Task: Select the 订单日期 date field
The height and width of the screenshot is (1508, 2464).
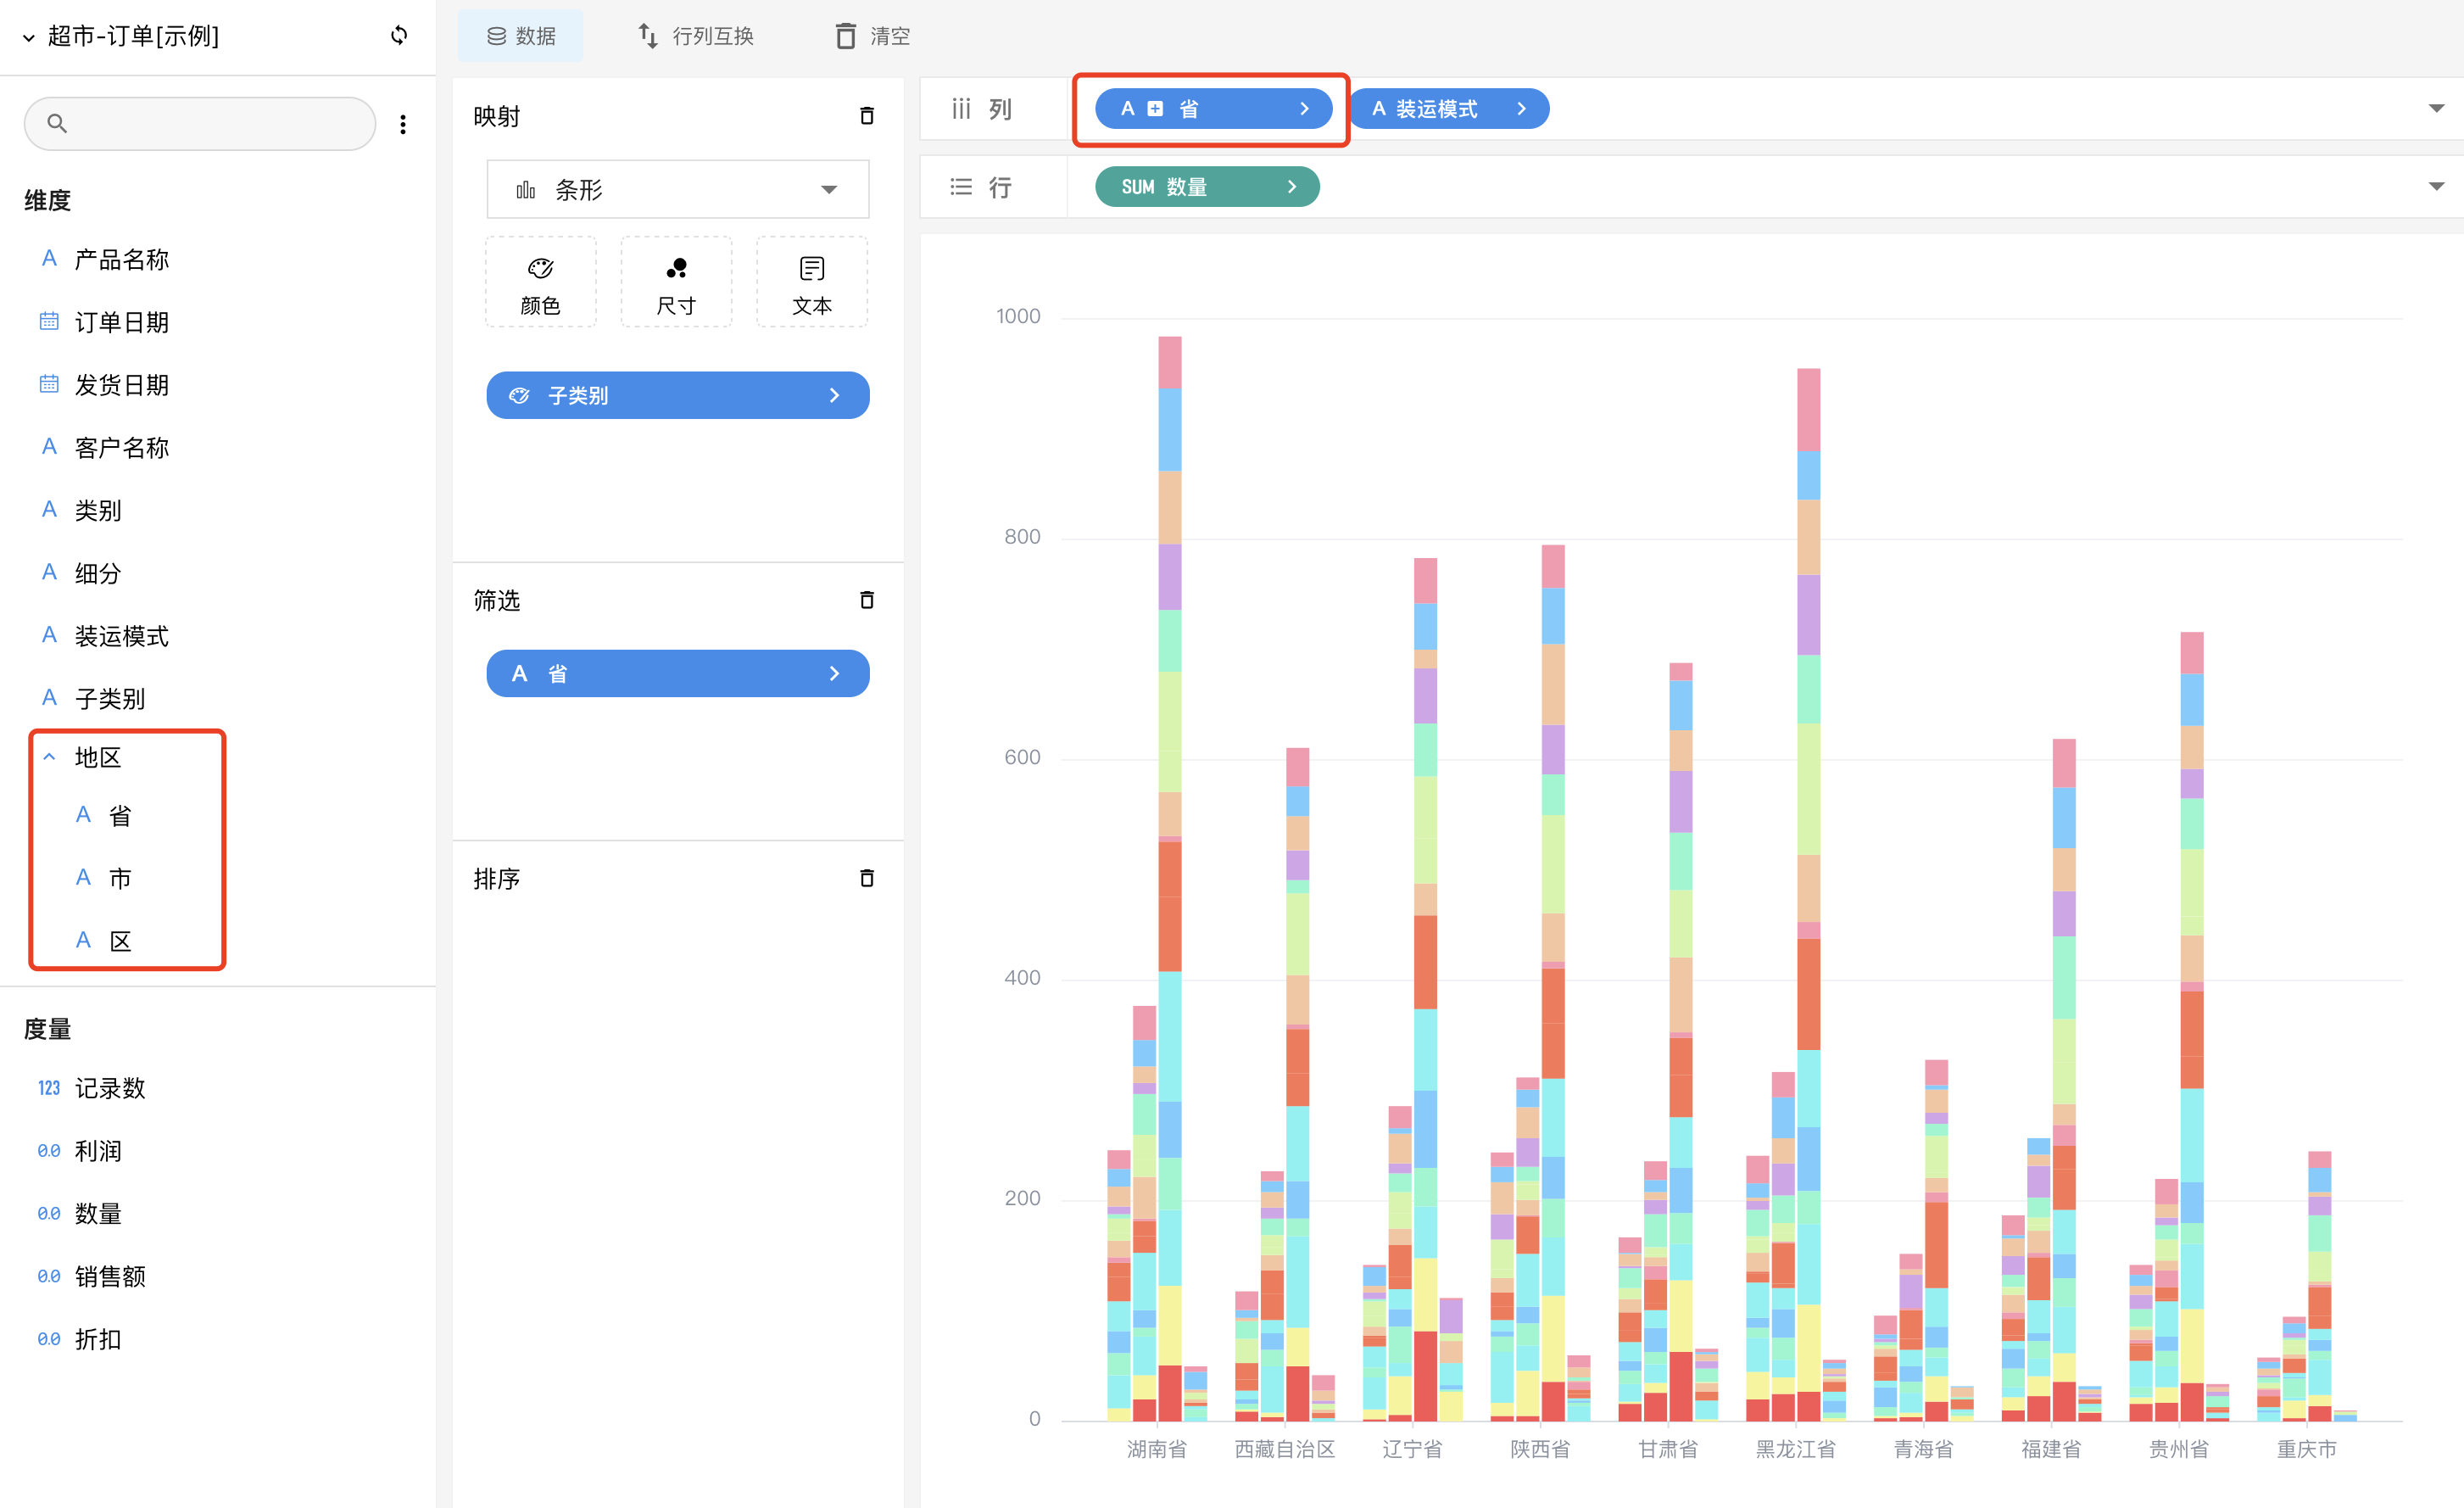Action: [x=121, y=322]
